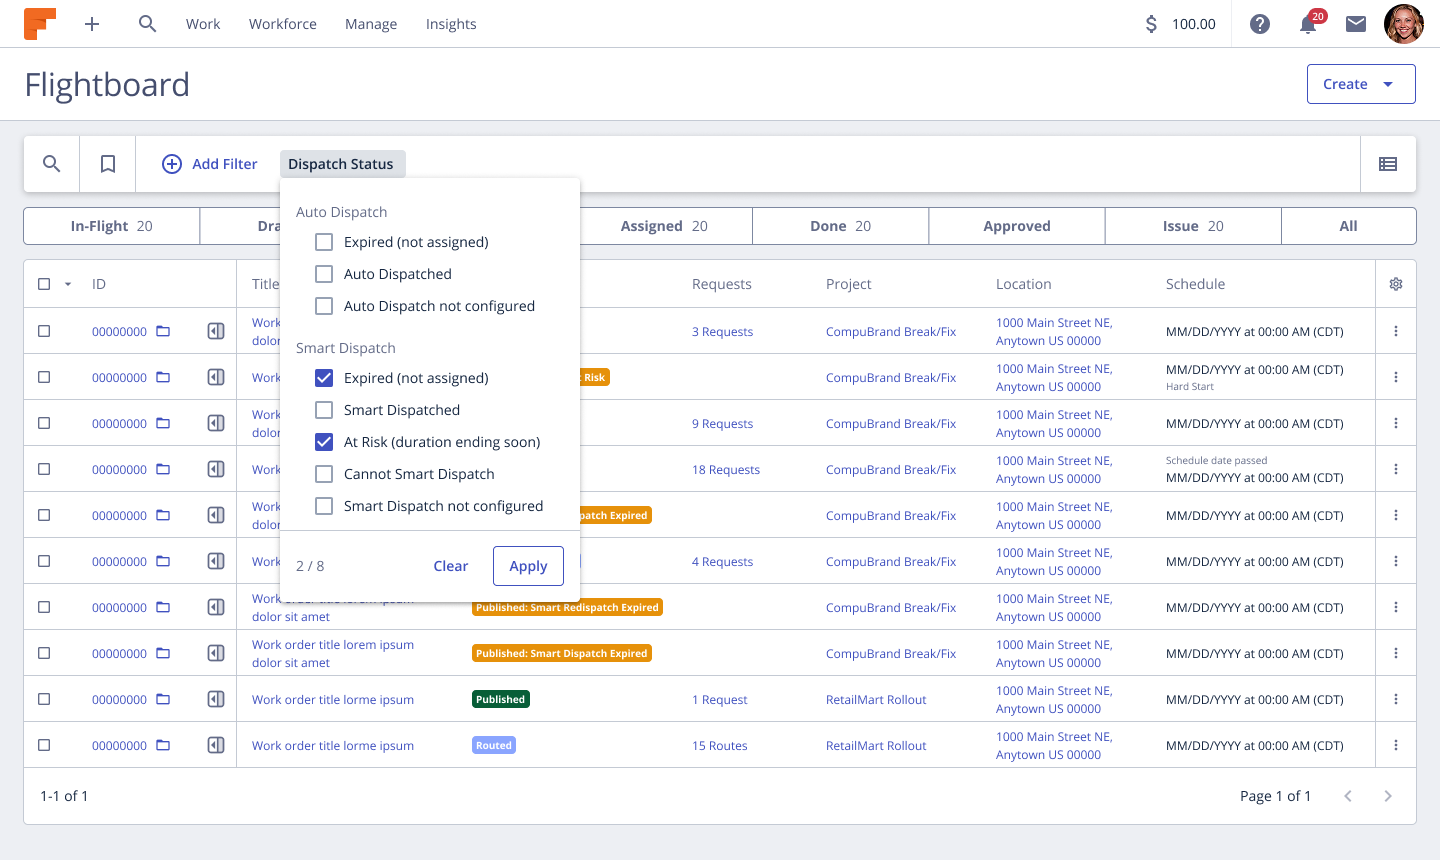This screenshot has height=860, width=1440.
Task: Open the three-dot menu for the 15 Routes row
Action: (1396, 745)
